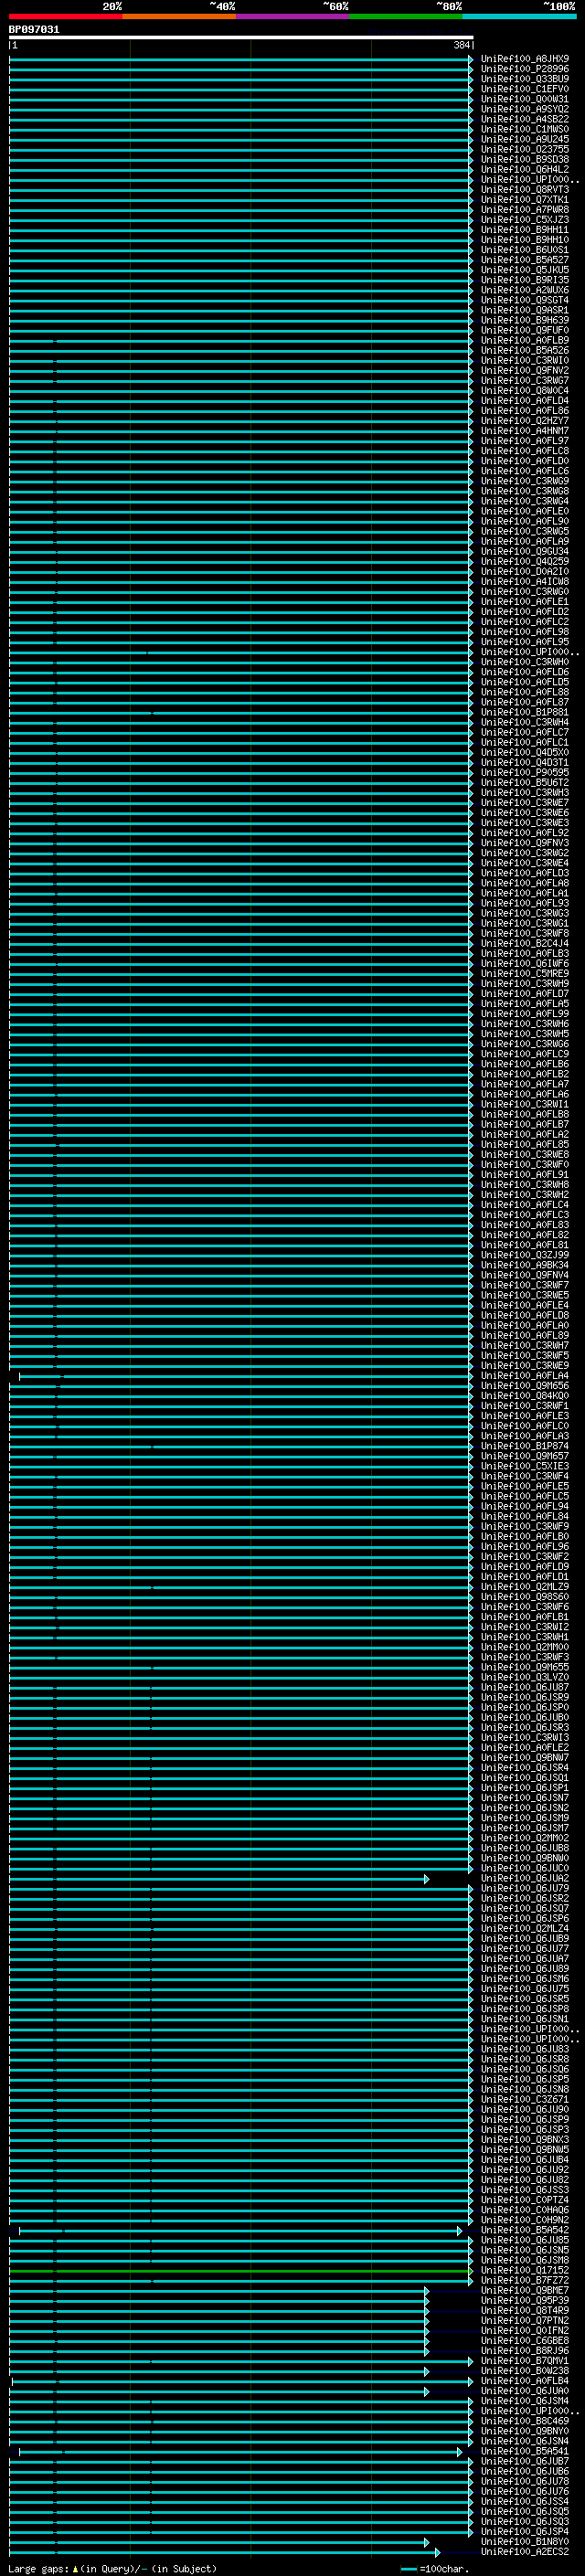The height and width of the screenshot is (2576, 585).
Task: Open hit UniRef100_A8JHX9
Action: tap(525, 59)
